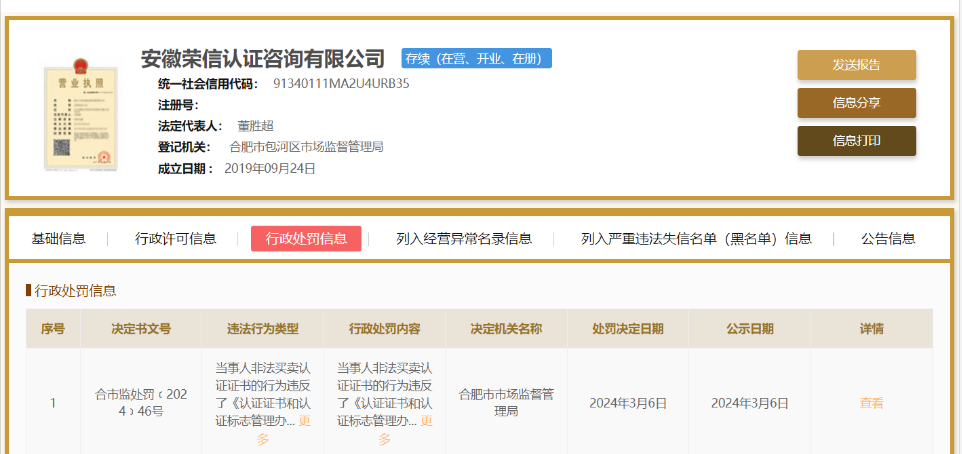Viewport: 962px width, 454px height.
Task: Open the 行政许可信息 tab
Action: [176, 239]
